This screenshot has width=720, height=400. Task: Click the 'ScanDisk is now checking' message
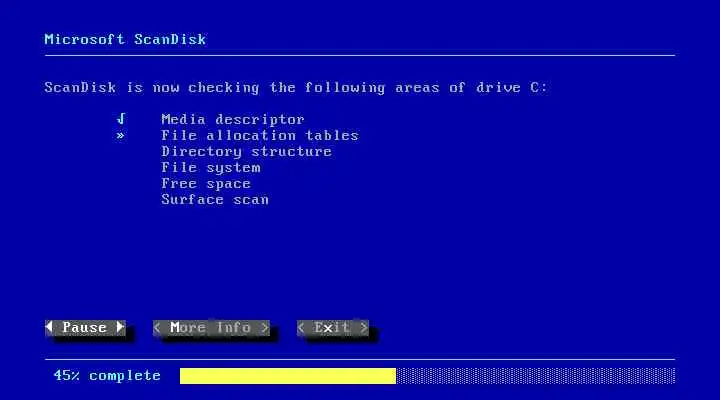point(296,88)
